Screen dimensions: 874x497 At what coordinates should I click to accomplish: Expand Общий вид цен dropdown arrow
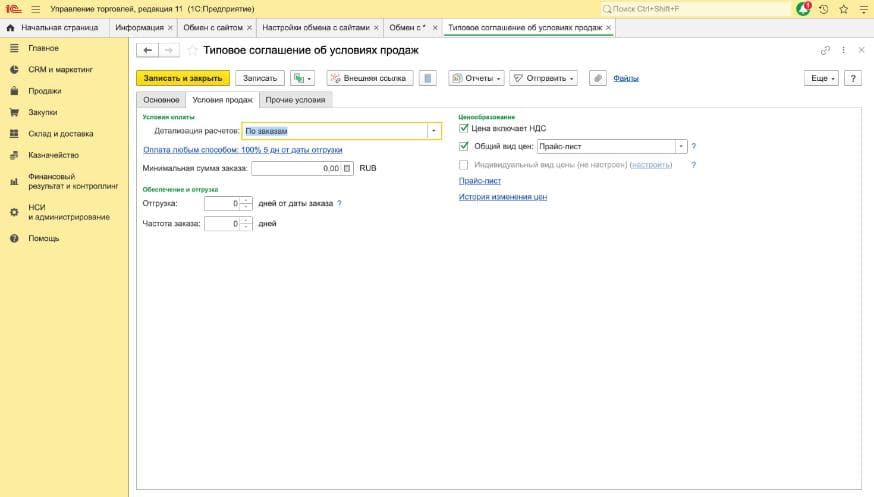[681, 147]
